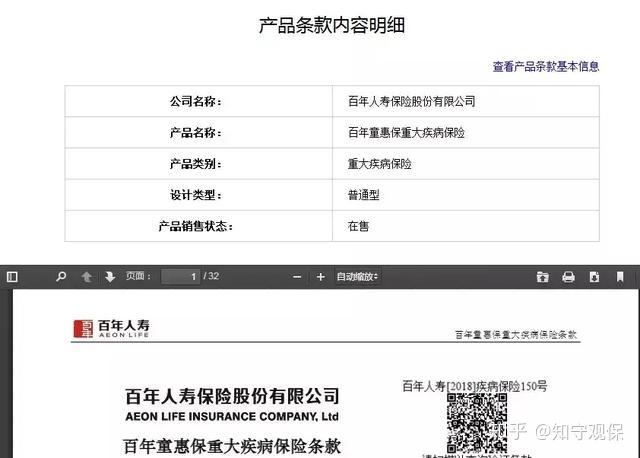This screenshot has width=640, height=458.
Task: Click the 公司名称 label cell
Action: [198, 101]
